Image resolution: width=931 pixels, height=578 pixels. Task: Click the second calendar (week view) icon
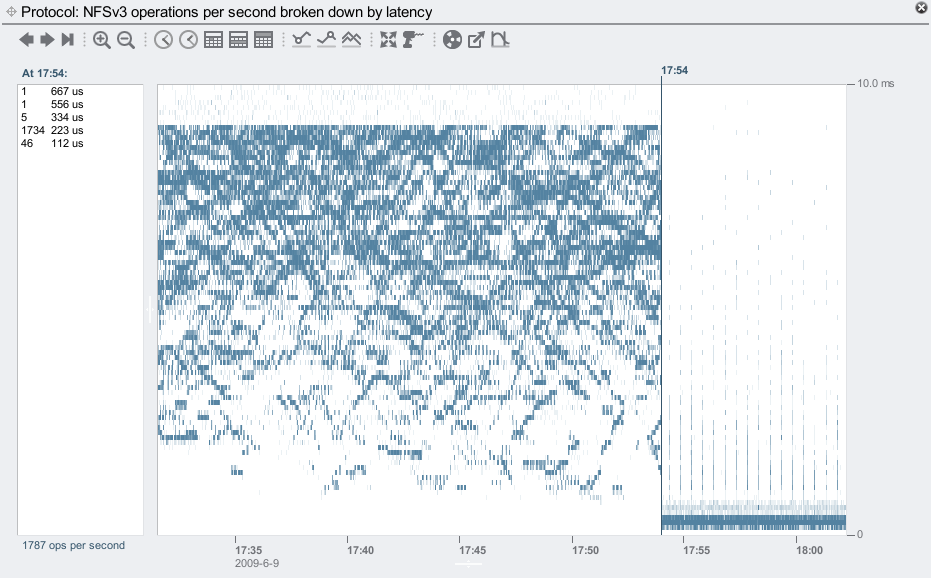pos(239,40)
